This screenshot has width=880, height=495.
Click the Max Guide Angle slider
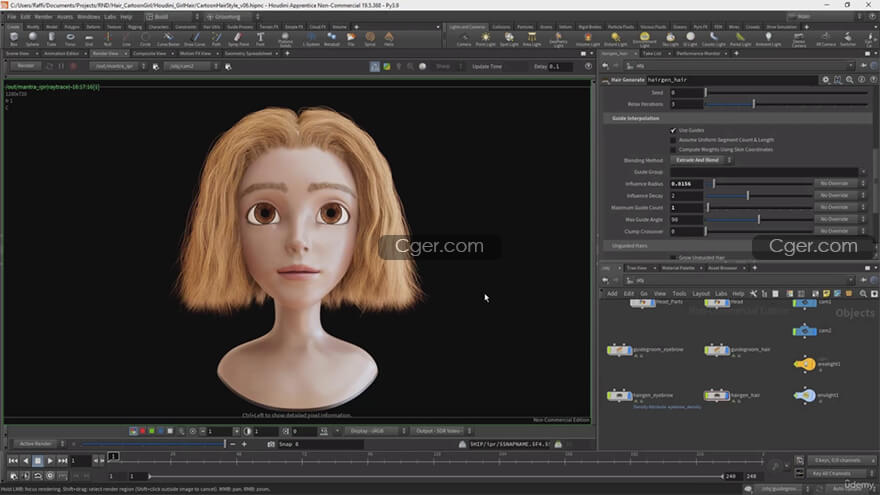pos(757,219)
